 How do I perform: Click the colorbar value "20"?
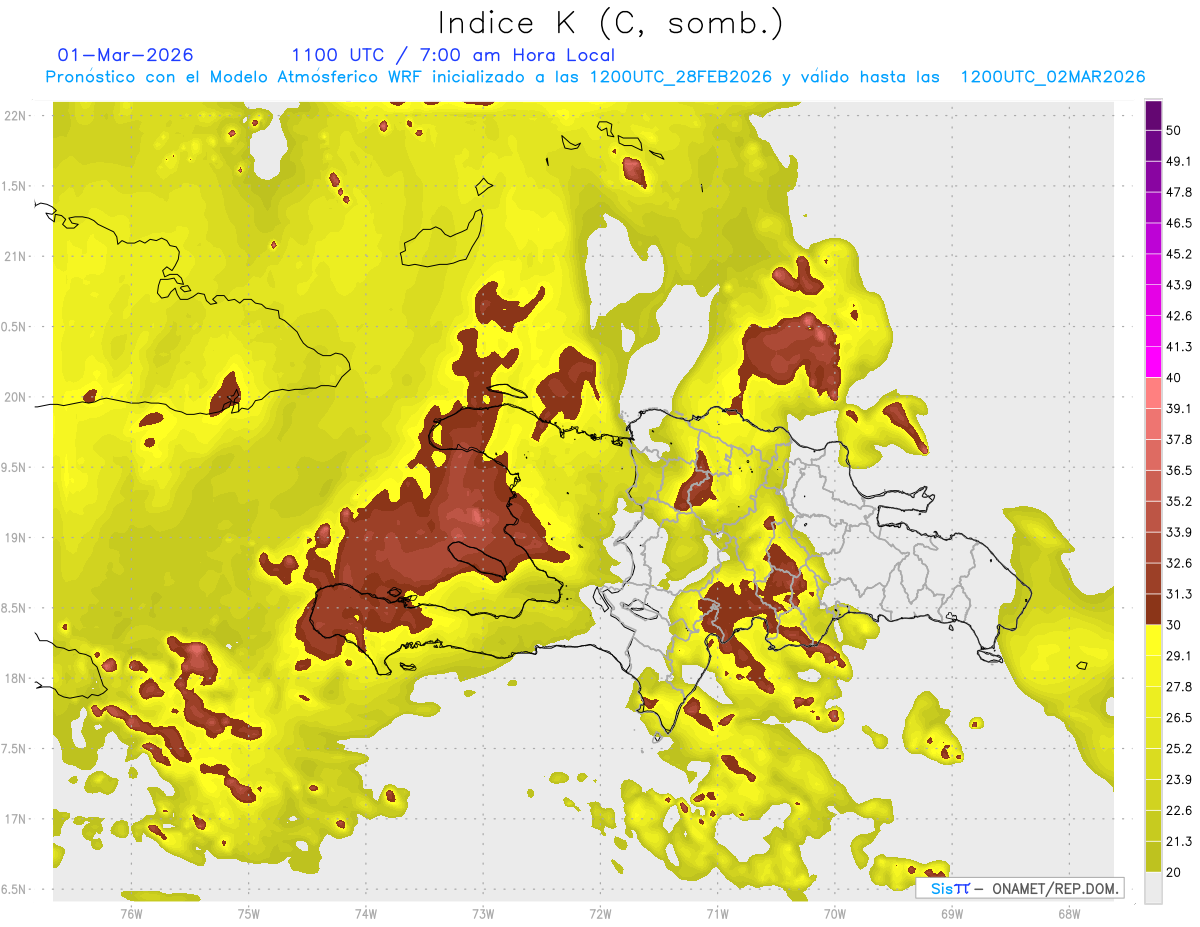[x=1175, y=872]
